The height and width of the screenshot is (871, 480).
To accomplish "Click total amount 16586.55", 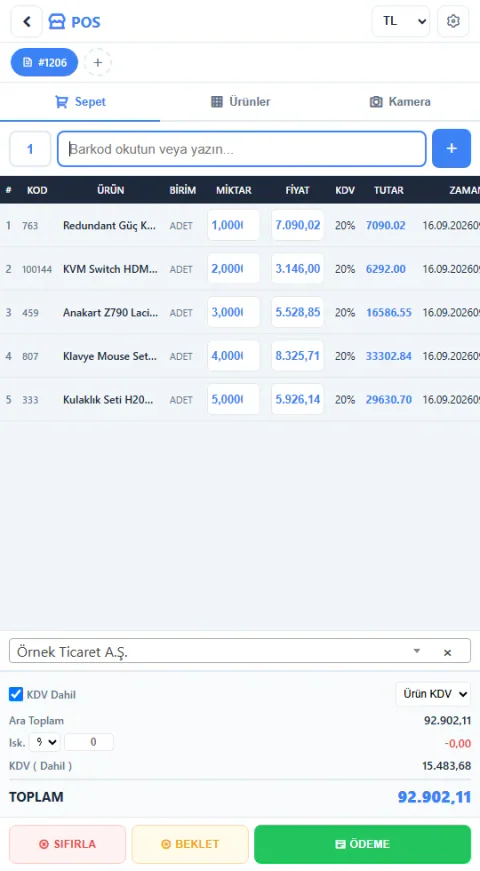I will (x=388, y=312).
